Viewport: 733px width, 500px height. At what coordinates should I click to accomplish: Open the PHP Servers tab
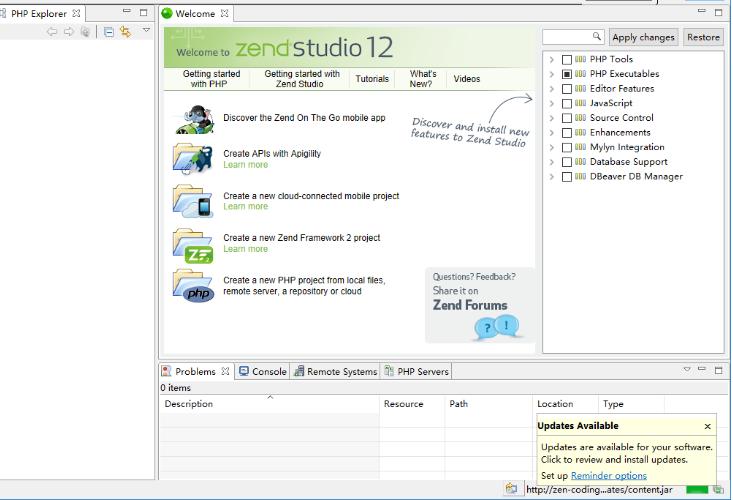click(417, 371)
